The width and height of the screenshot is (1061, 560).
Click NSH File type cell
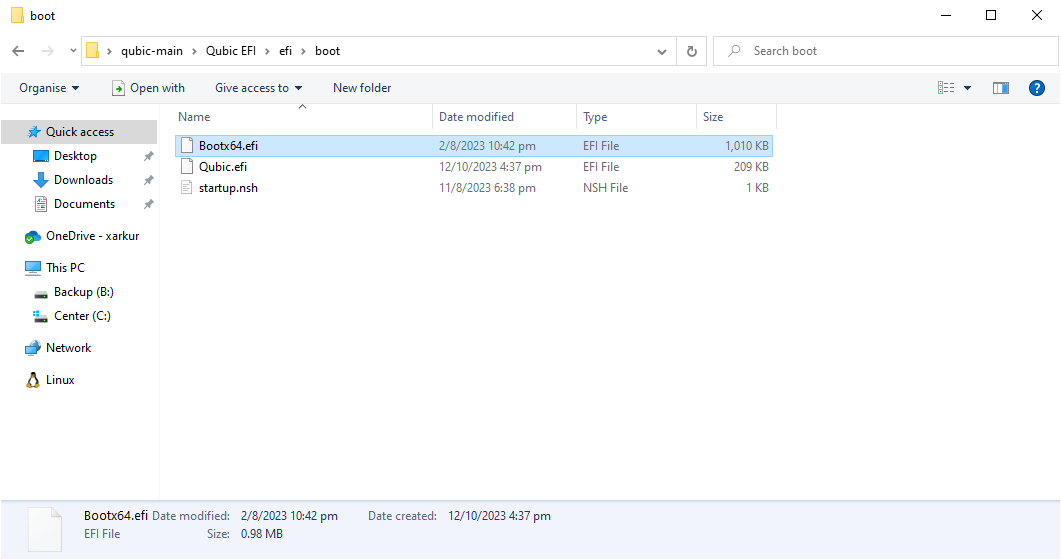click(606, 187)
